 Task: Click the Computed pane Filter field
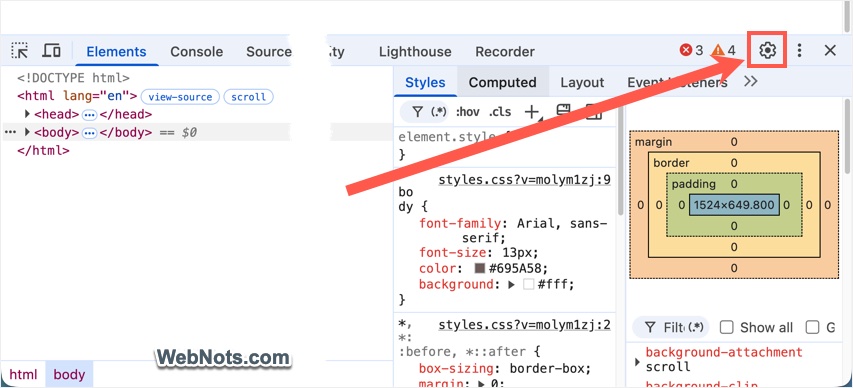tap(671, 327)
